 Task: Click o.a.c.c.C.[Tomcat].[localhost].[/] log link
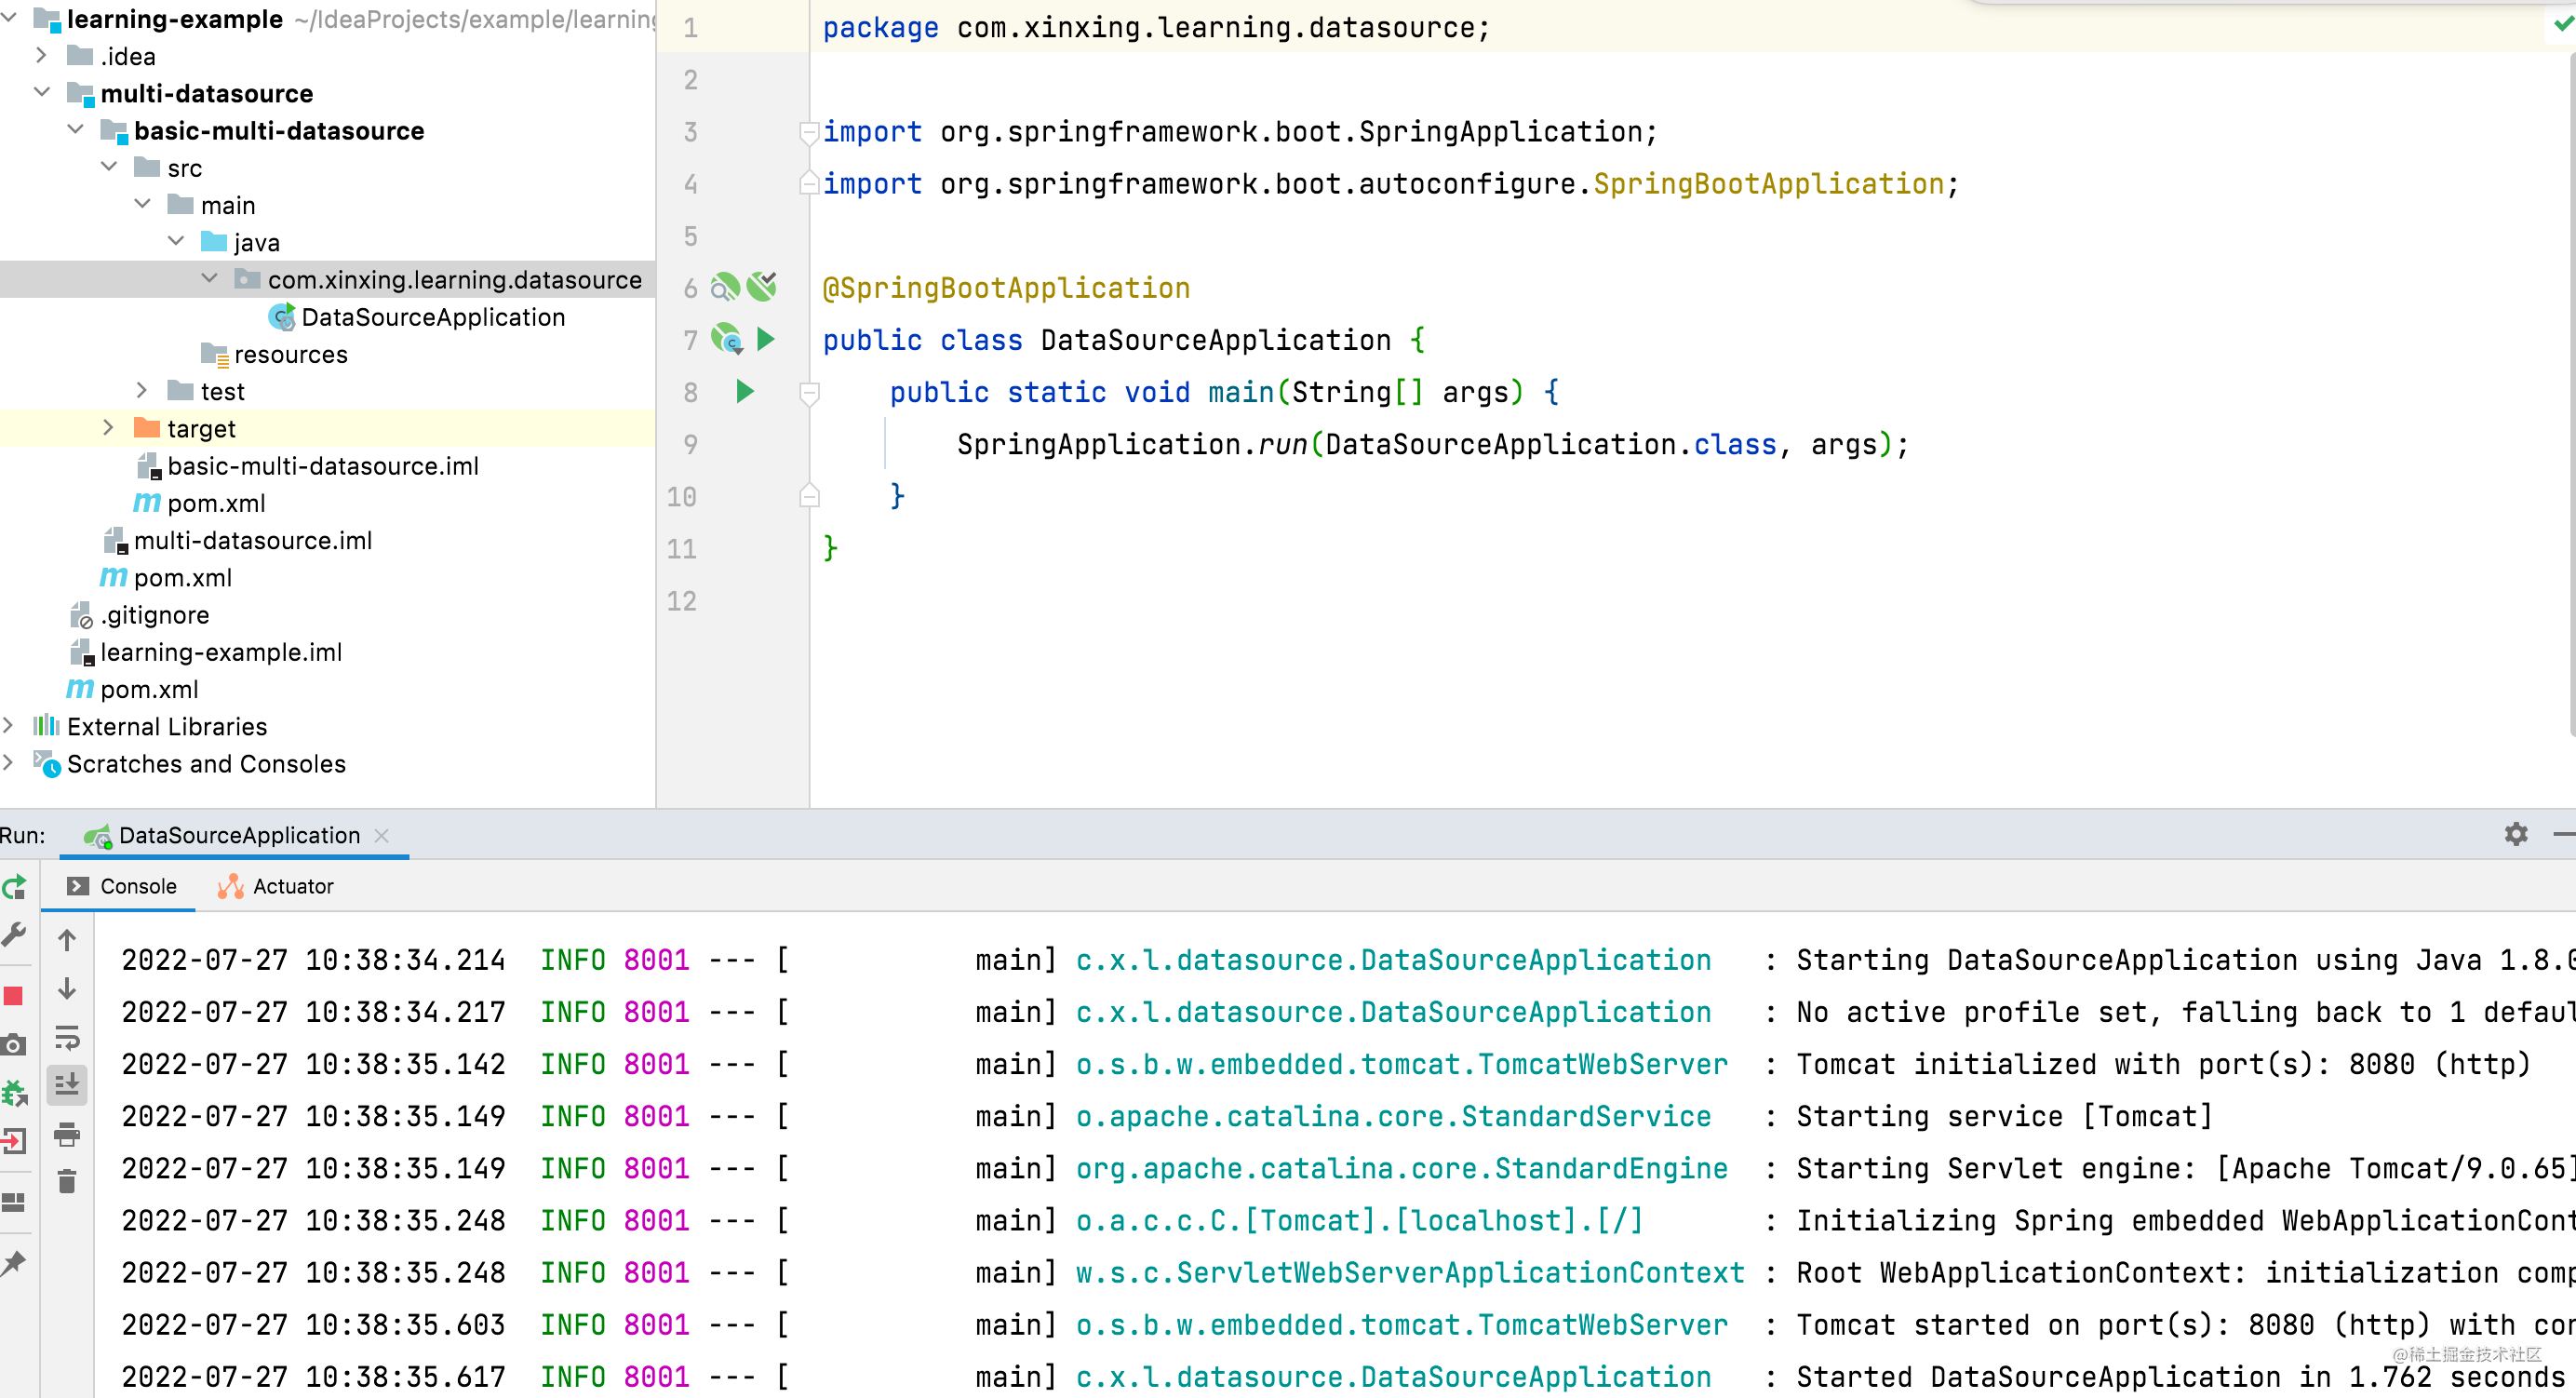click(x=1359, y=1220)
